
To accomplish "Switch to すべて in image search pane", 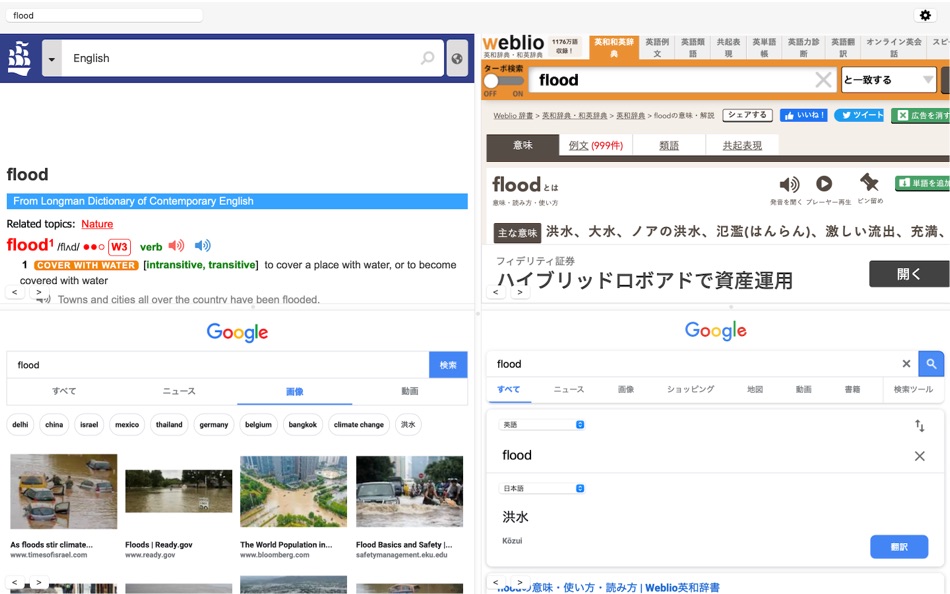I will coord(64,391).
